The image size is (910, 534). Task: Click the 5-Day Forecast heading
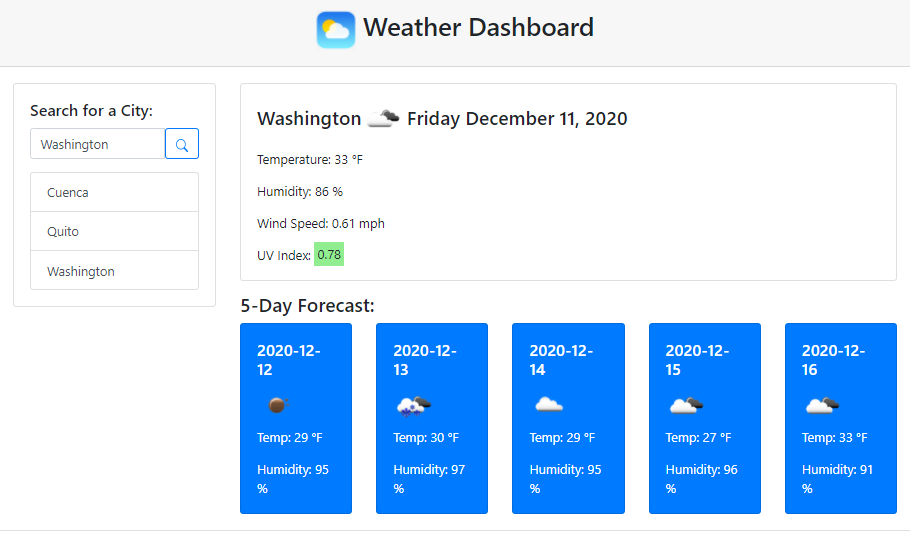coord(307,305)
